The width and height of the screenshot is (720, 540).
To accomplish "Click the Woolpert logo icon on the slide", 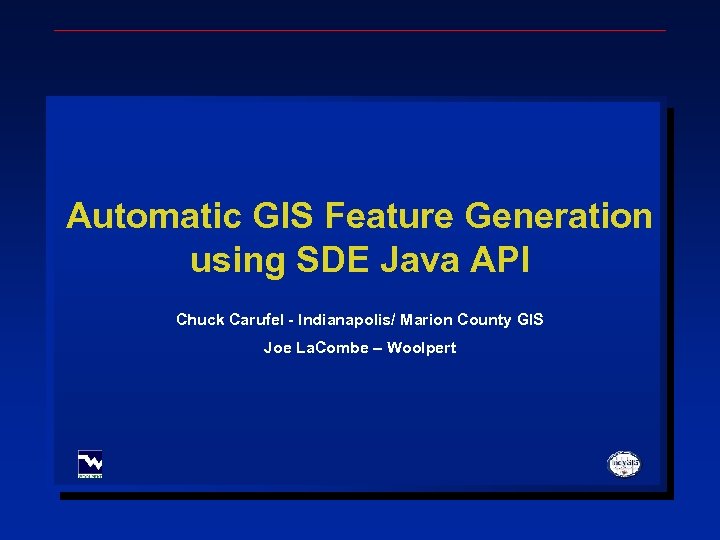I will click(90, 464).
